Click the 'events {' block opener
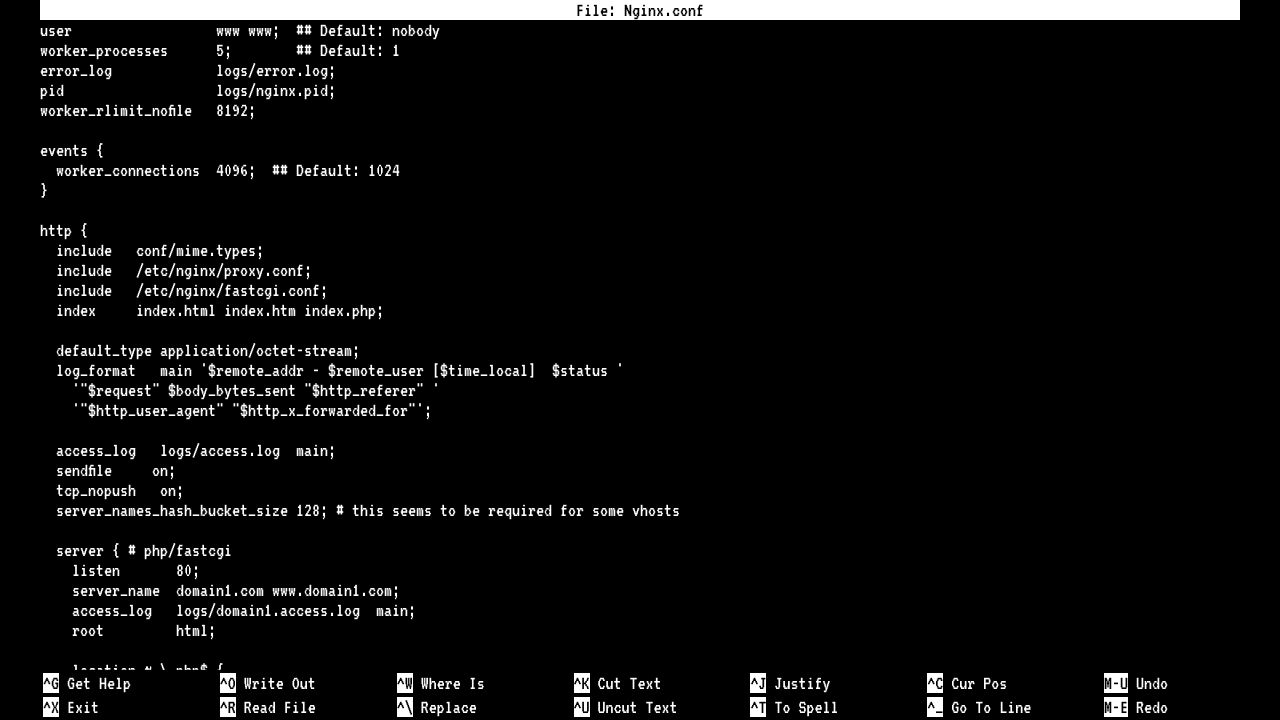The image size is (1280, 720). tap(72, 151)
